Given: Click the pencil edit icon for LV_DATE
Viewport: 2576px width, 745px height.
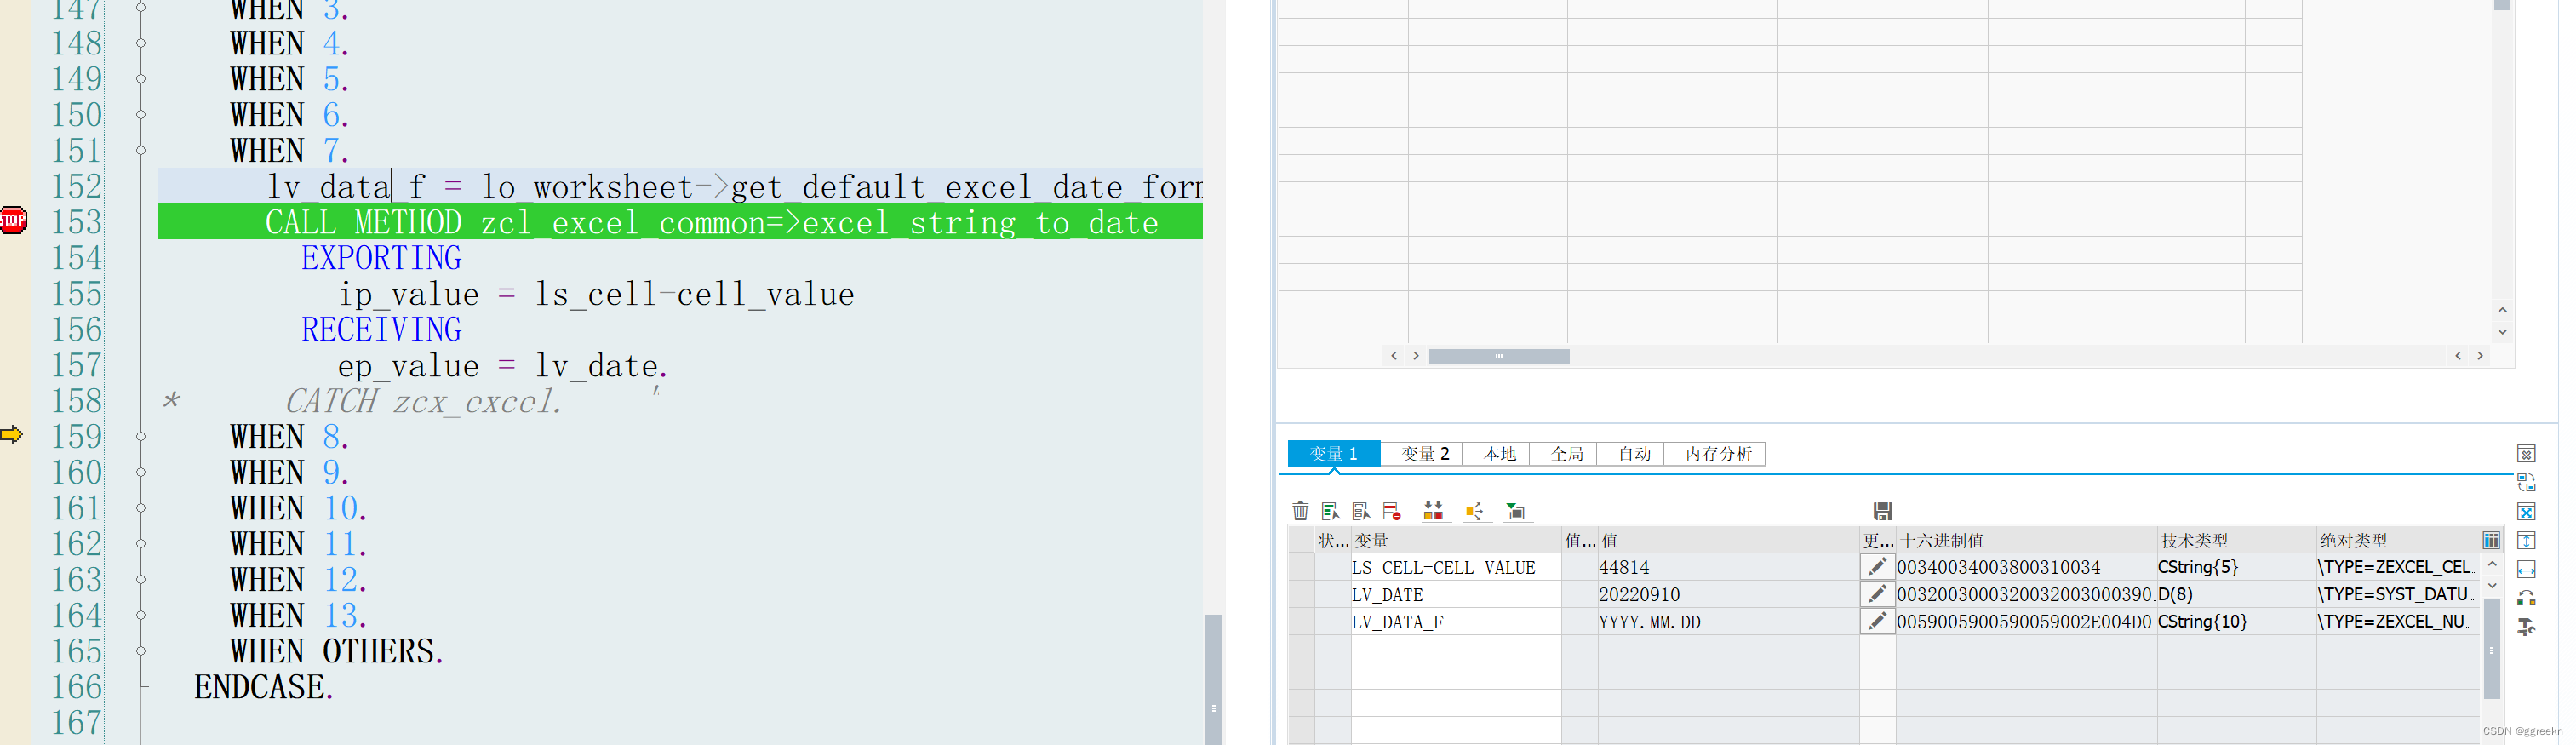Looking at the screenshot, I should click(1877, 594).
